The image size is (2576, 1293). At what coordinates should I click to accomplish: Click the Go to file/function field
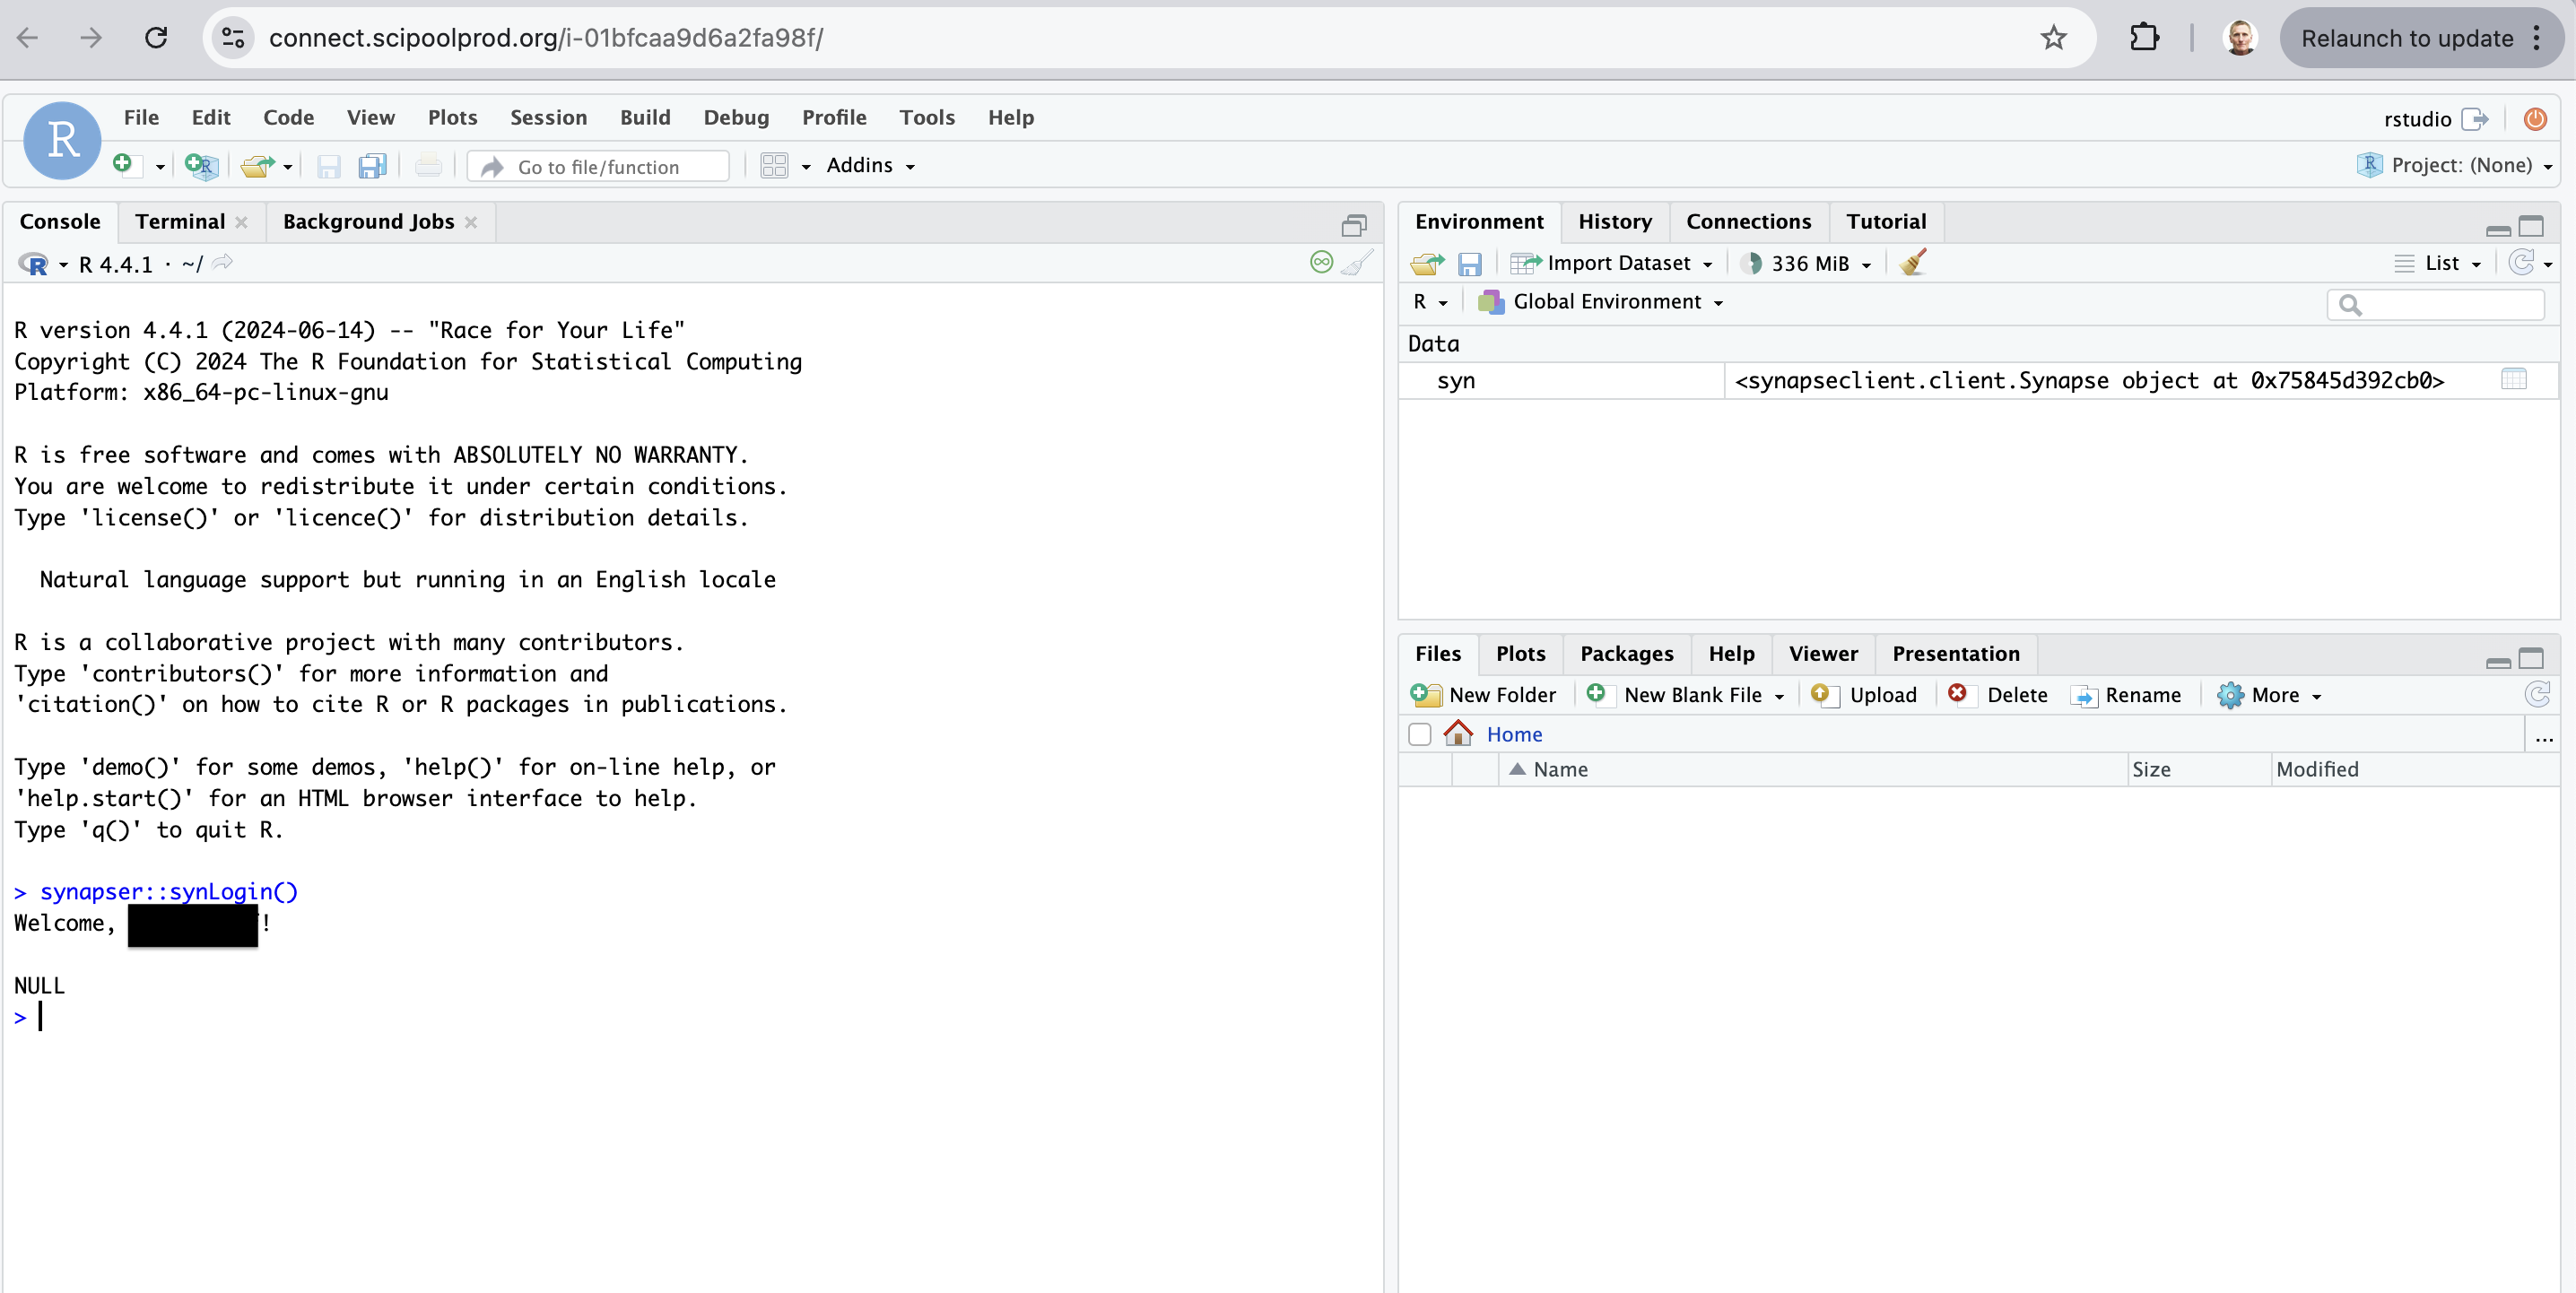point(598,167)
